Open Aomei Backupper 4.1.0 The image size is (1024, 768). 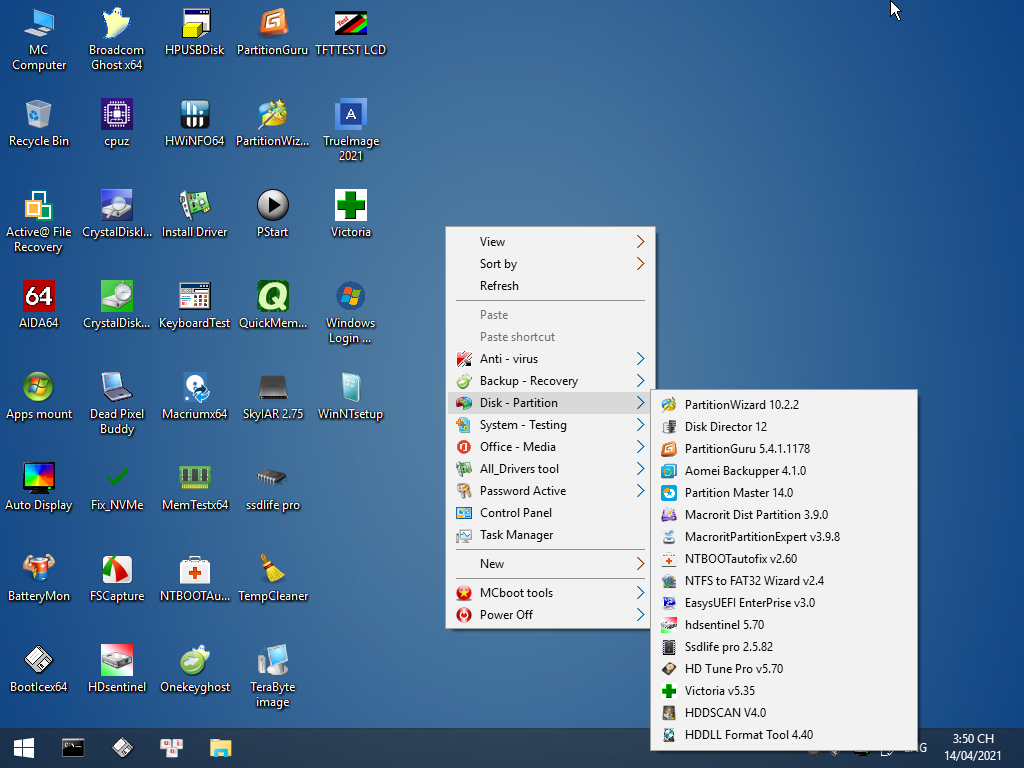pos(784,471)
